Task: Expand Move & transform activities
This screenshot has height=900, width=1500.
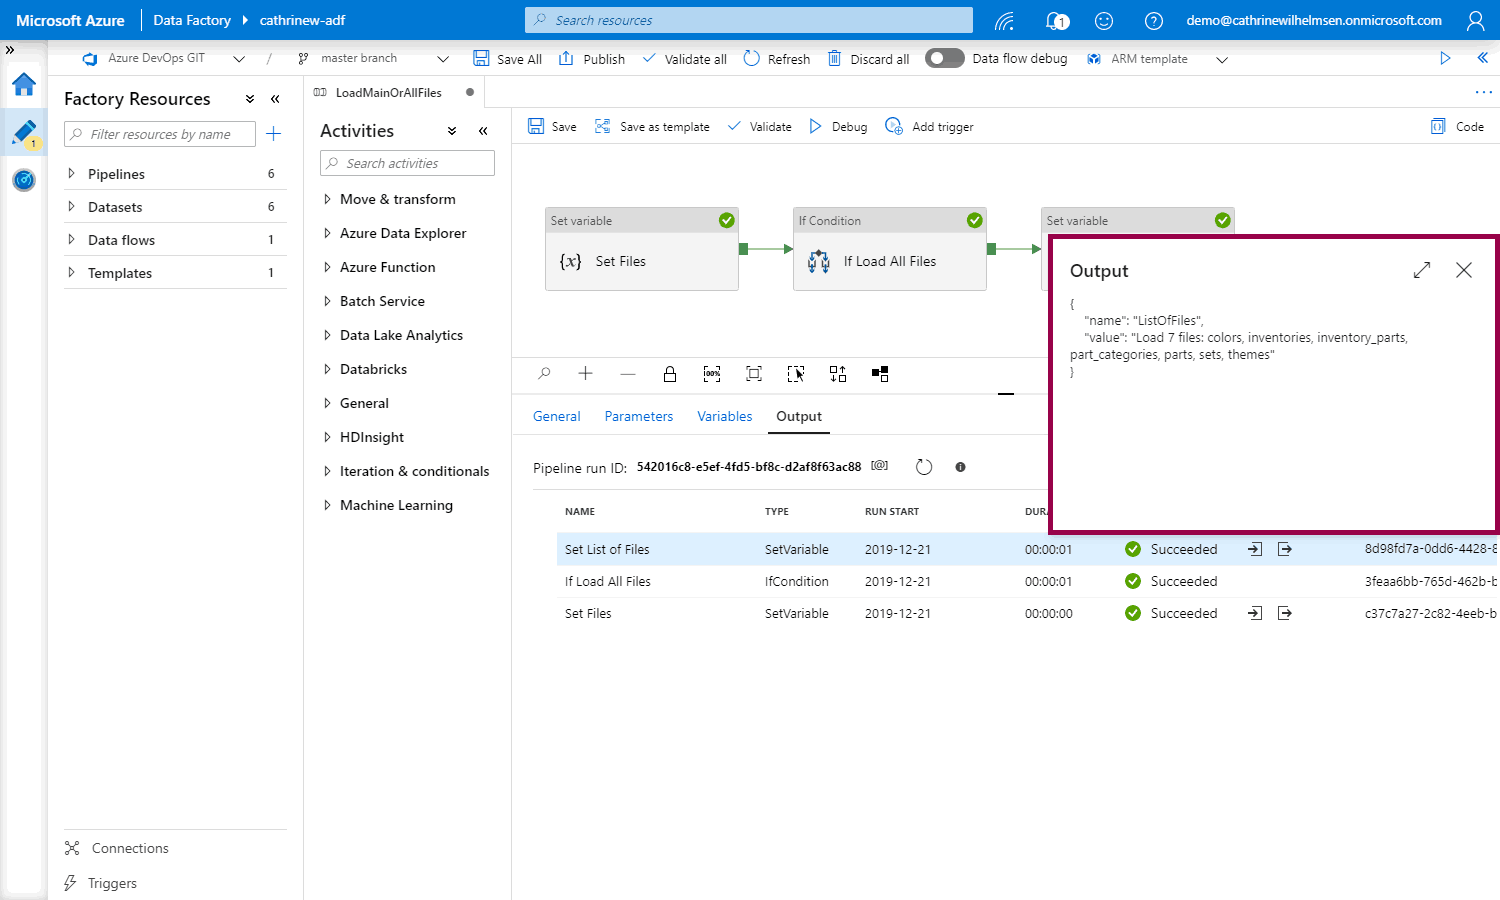Action: (327, 200)
